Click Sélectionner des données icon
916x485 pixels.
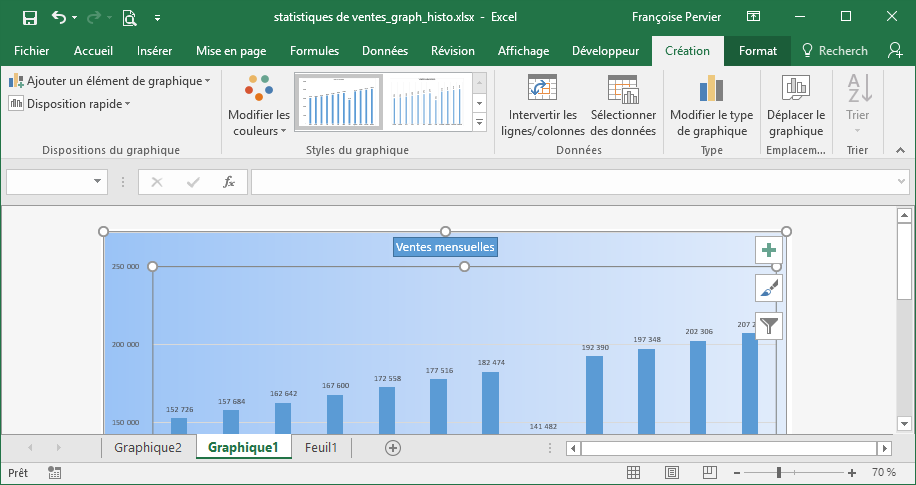(x=623, y=90)
